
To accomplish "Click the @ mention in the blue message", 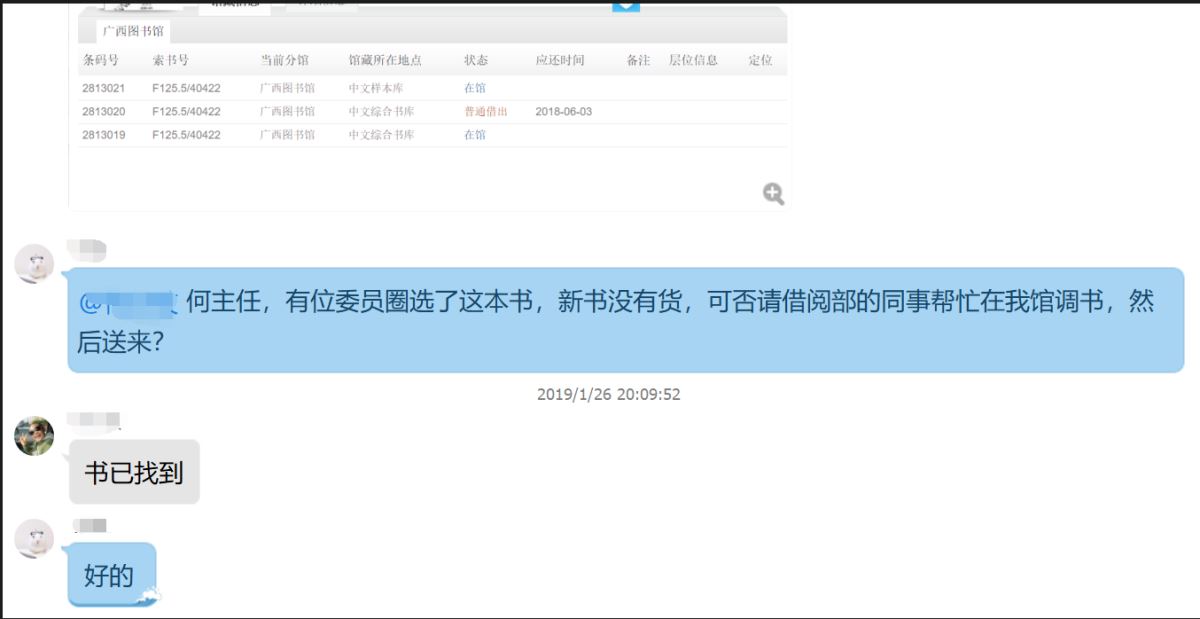I will pos(128,303).
